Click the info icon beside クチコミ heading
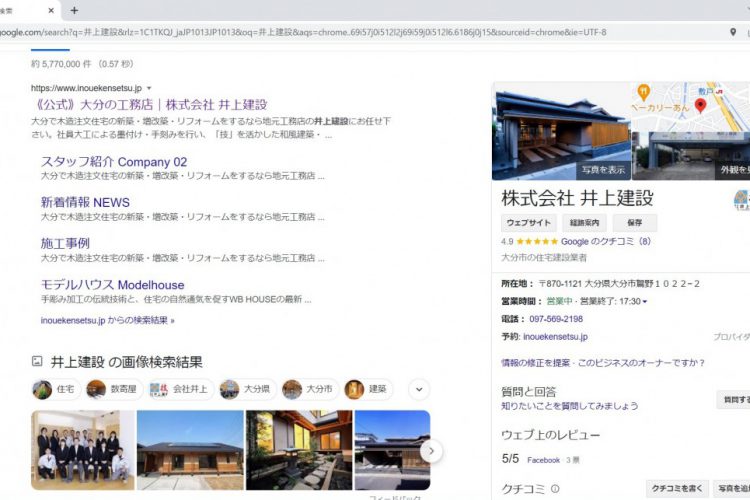This screenshot has height=500, width=750. (x=555, y=489)
